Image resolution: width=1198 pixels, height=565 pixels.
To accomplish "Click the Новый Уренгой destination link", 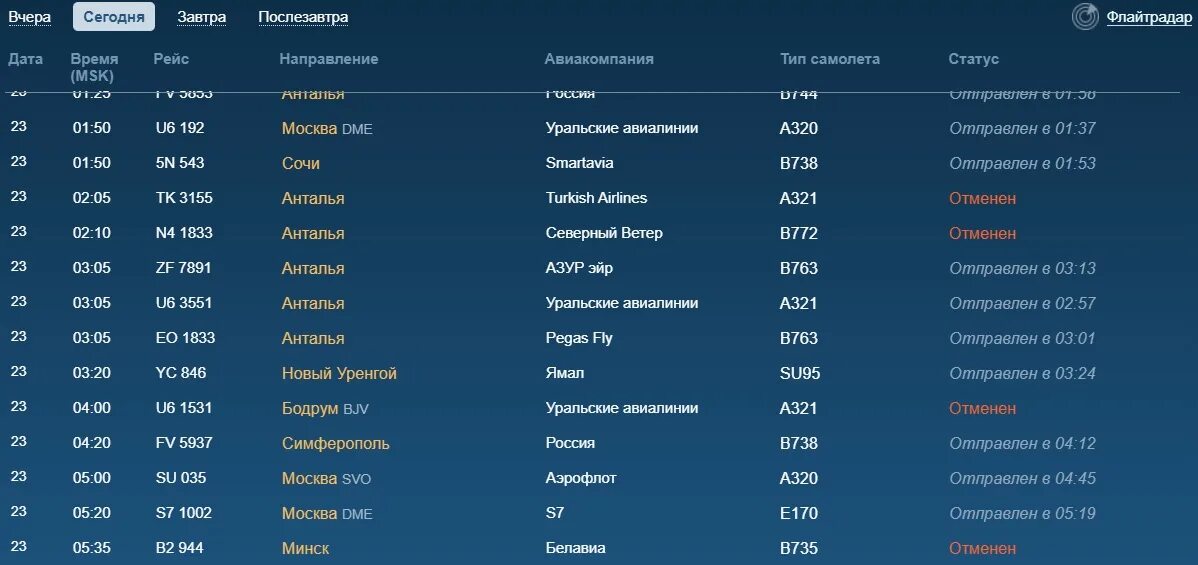I will (339, 374).
